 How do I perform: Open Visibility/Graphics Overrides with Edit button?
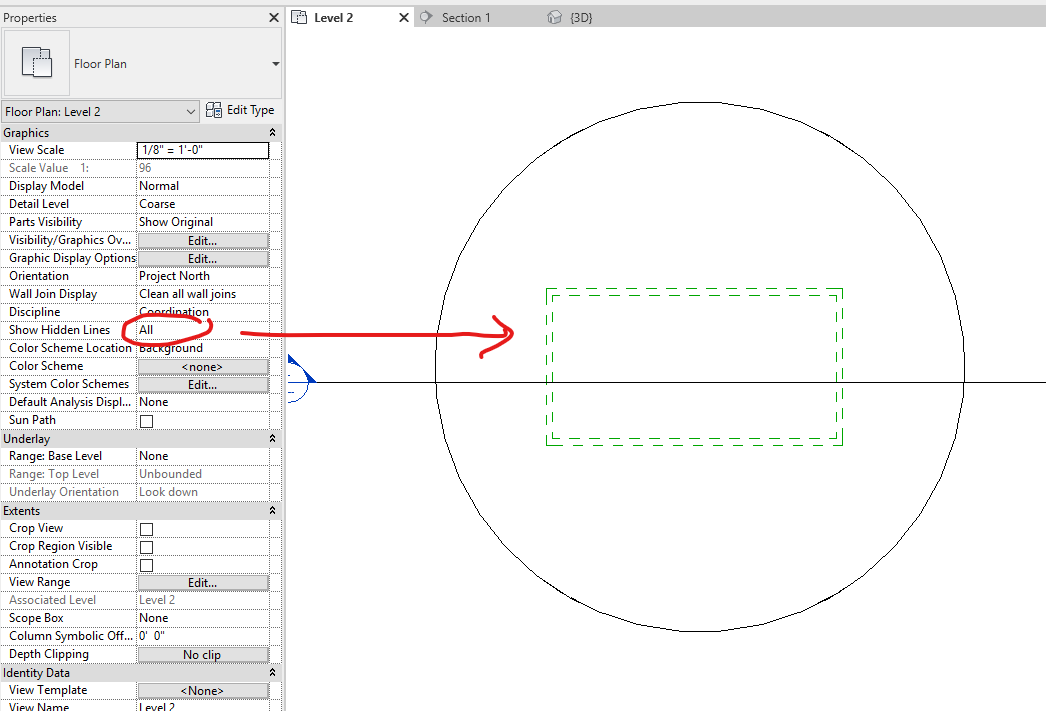[x=203, y=239]
